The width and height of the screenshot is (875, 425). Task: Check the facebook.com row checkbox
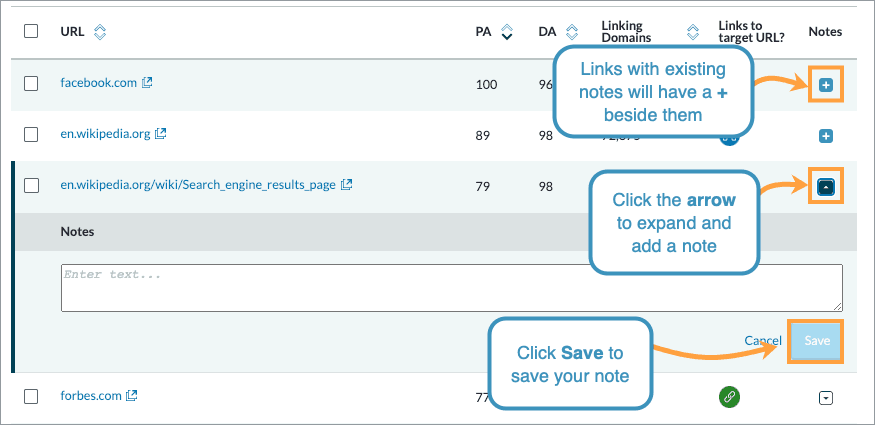tap(31, 84)
